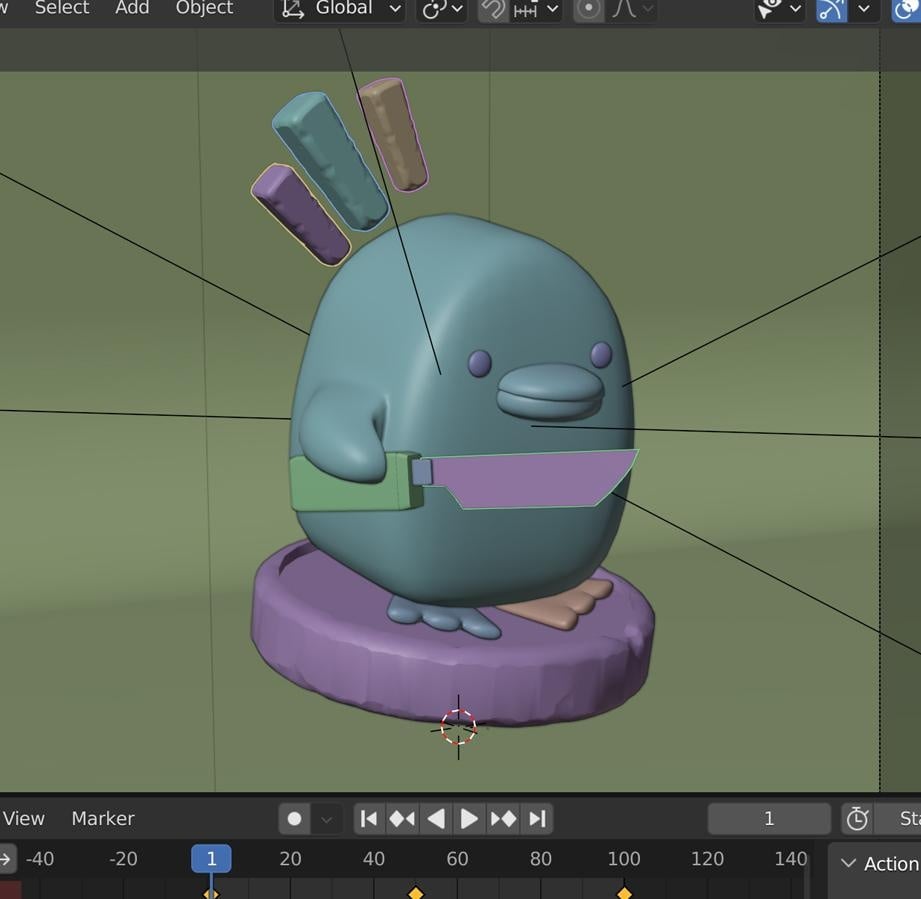Jump to the next keyframe
The height and width of the screenshot is (899, 921).
503,819
